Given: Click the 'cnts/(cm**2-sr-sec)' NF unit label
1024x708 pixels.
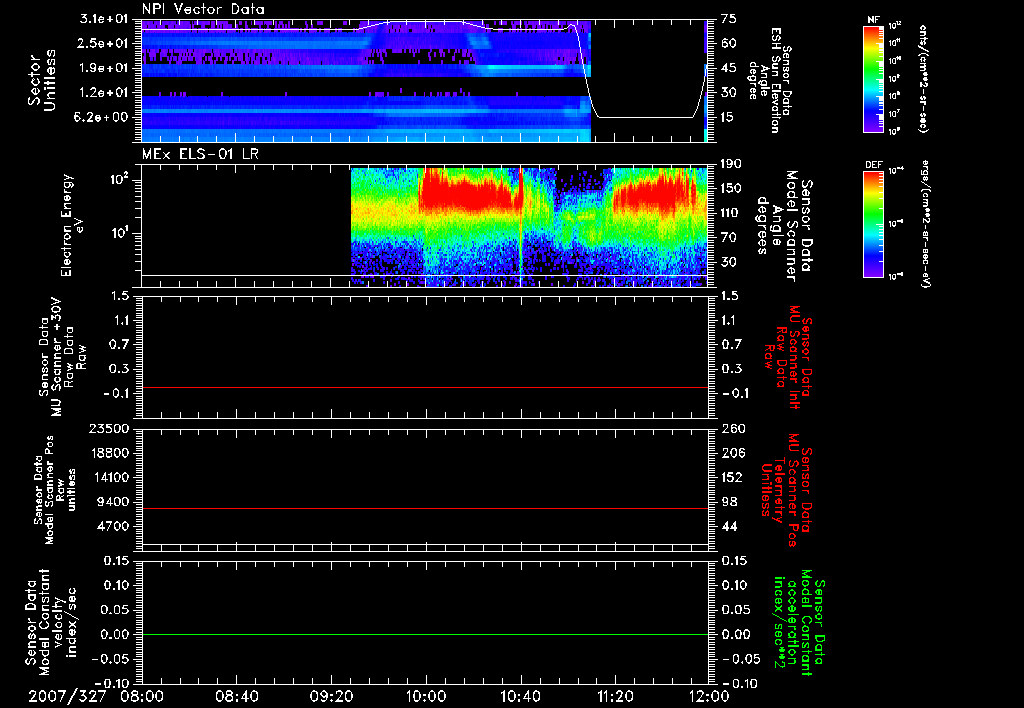Looking at the screenshot, I should [x=922, y=79].
